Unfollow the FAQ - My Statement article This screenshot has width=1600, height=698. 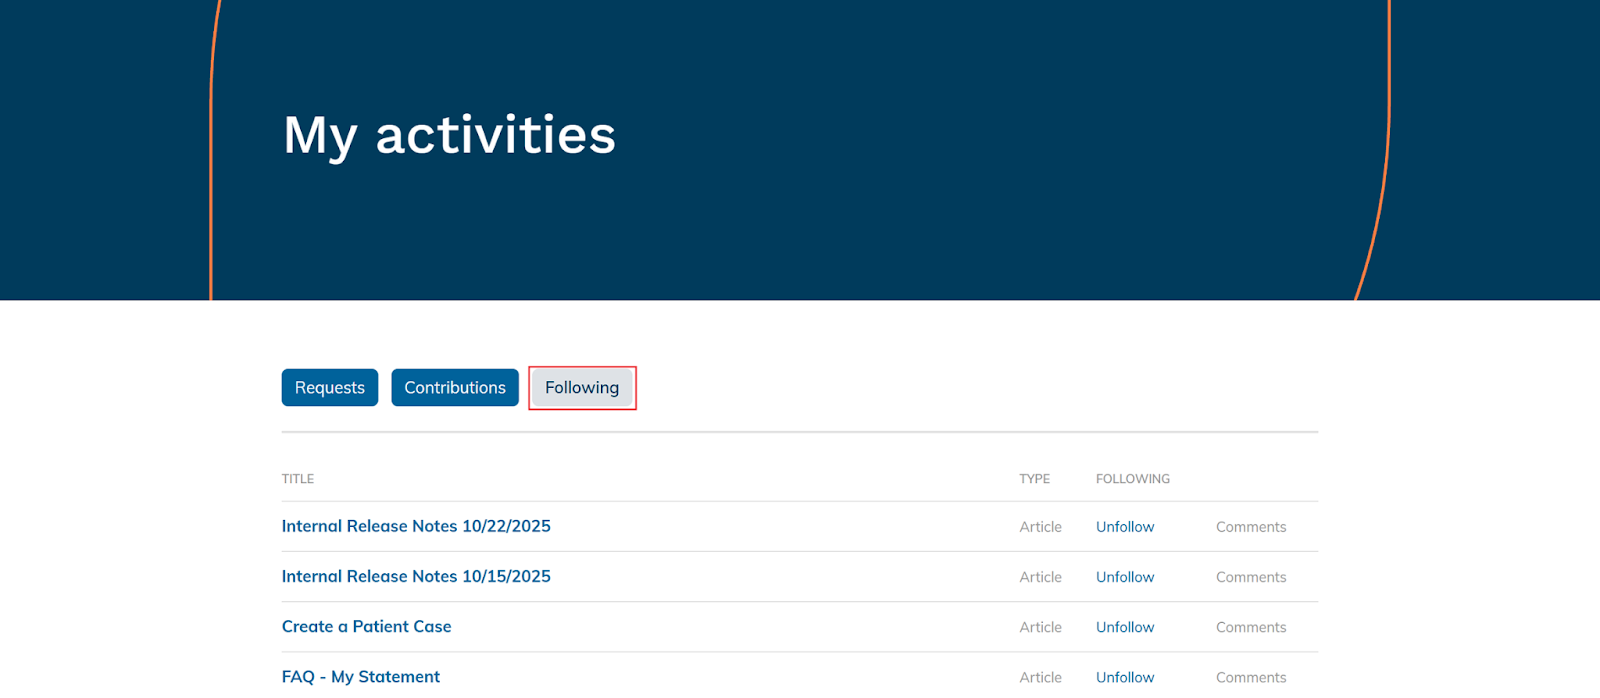click(x=1124, y=677)
